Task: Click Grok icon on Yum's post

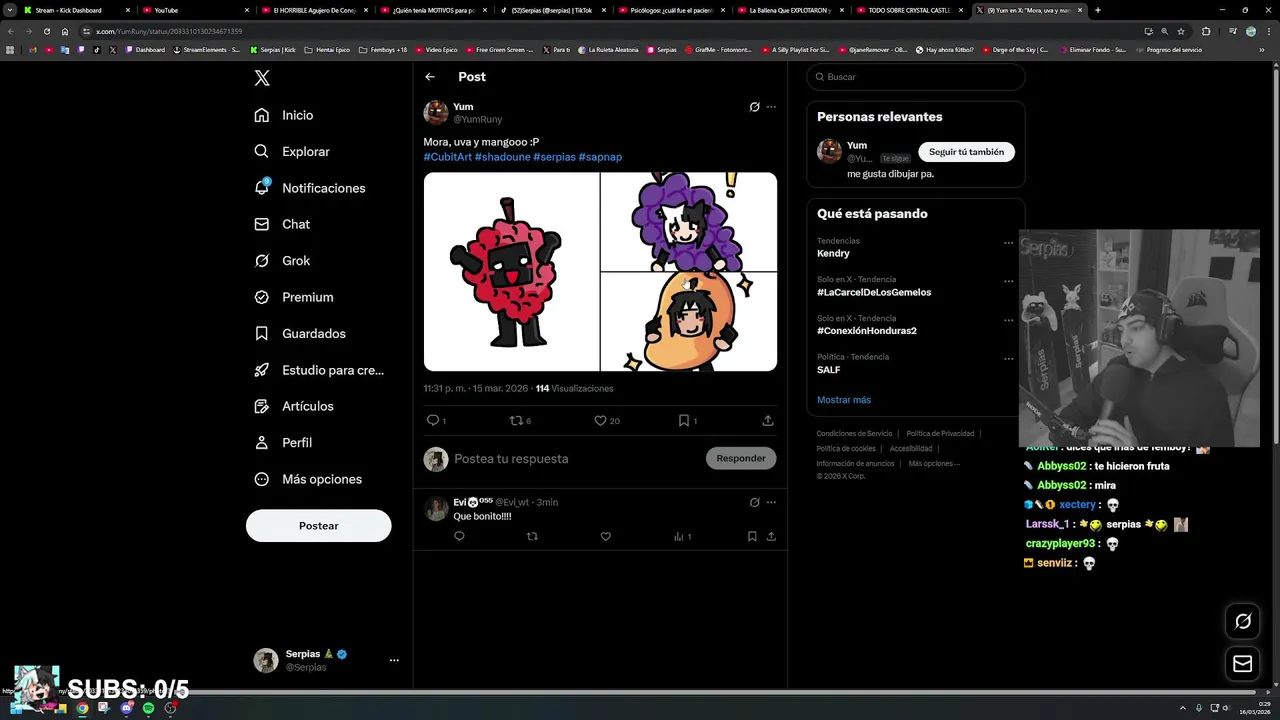Action: (755, 107)
